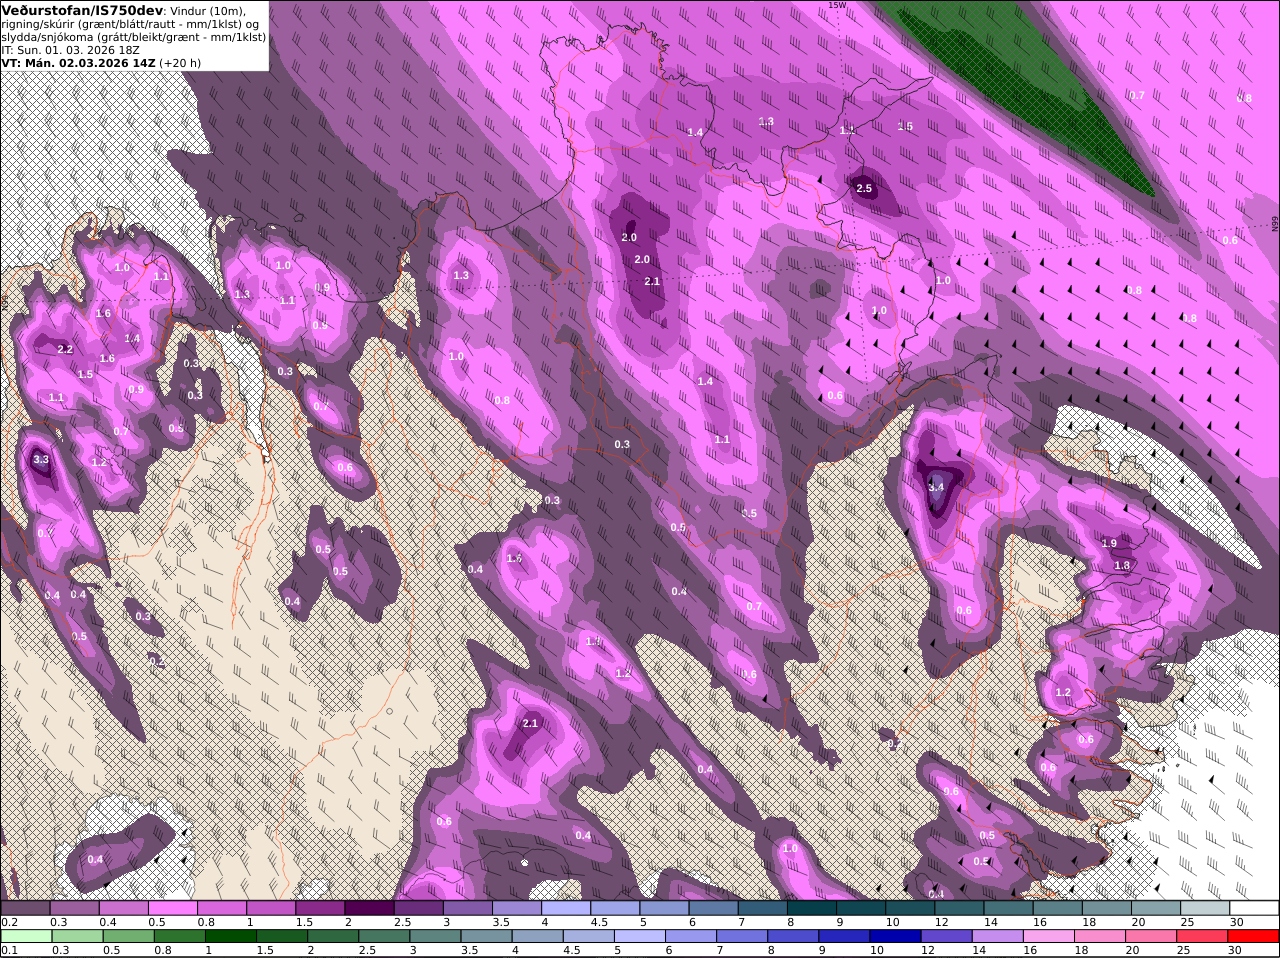Screen dimensions: 1280x958
Task: Click the latitude label on right map edge
Action: pos(1275,225)
